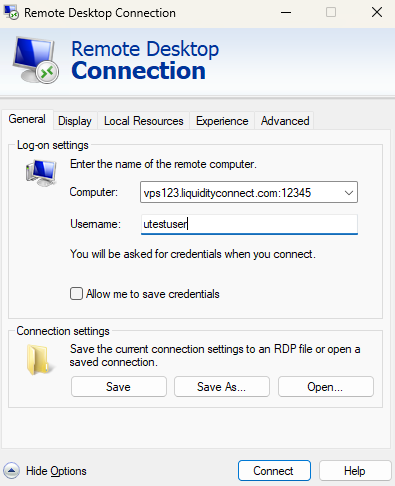Click the Hide Options label

coord(56,471)
